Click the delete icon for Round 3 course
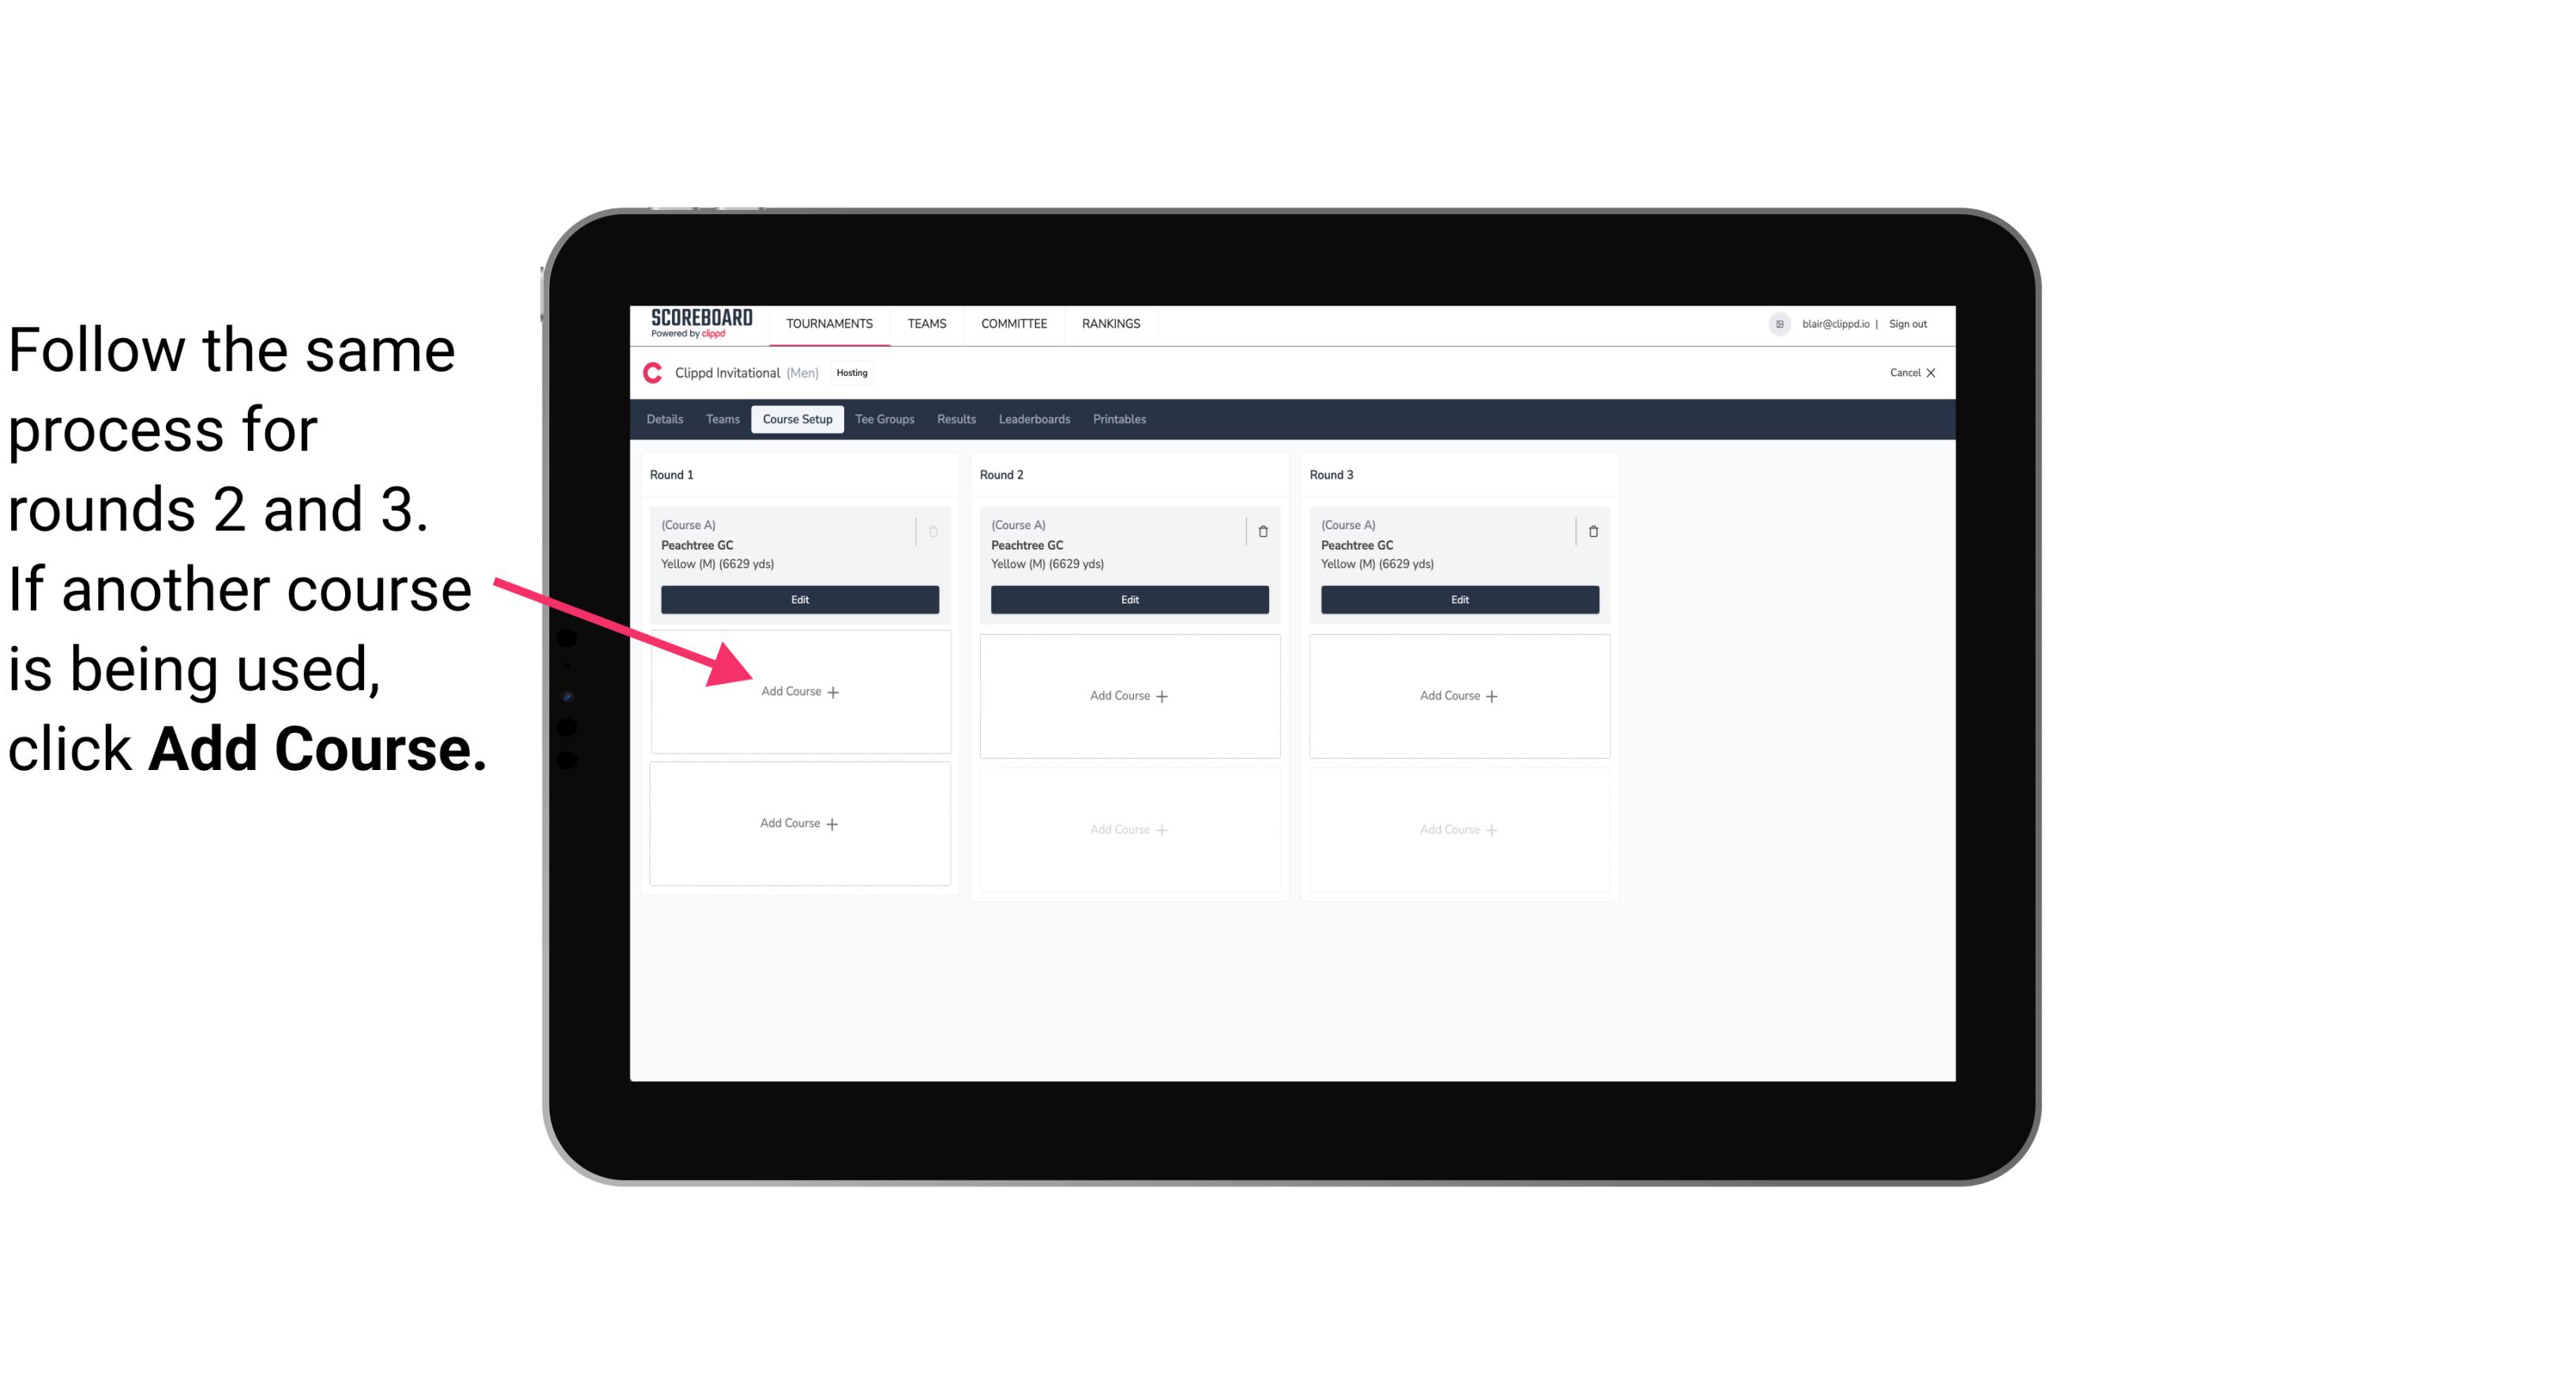Viewport: 2576px width, 1386px height. pyautogui.click(x=1587, y=531)
